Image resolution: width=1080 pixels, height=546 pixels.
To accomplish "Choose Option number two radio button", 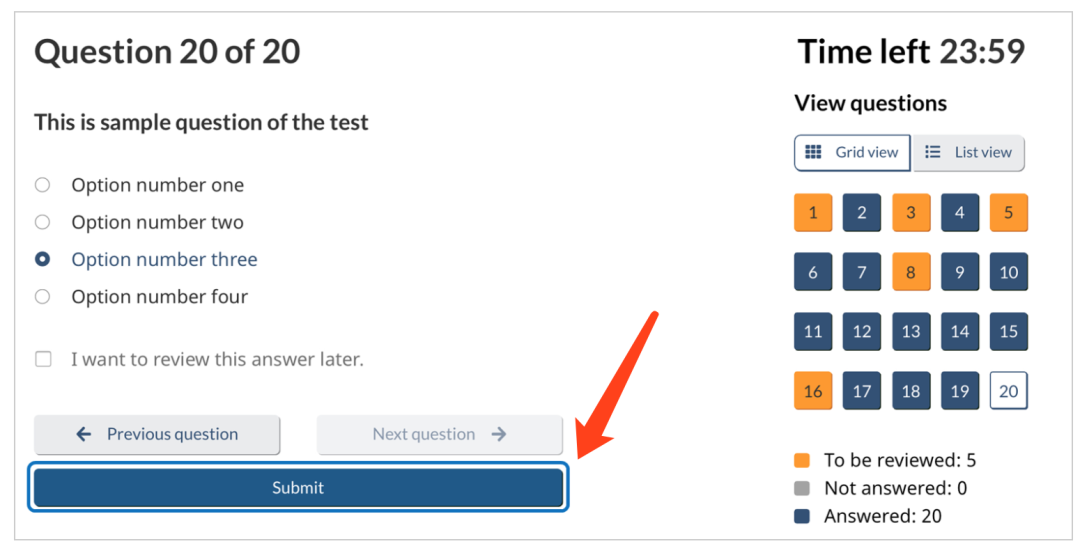I will [43, 222].
